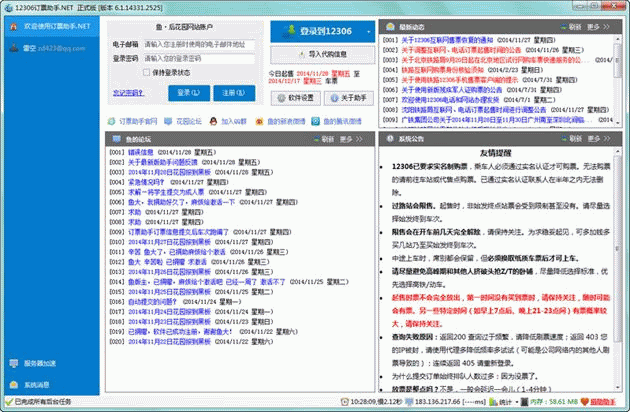630x412 pixels.
Task: Click refresh icon in 最新动态 panel
Action: click(x=564, y=27)
